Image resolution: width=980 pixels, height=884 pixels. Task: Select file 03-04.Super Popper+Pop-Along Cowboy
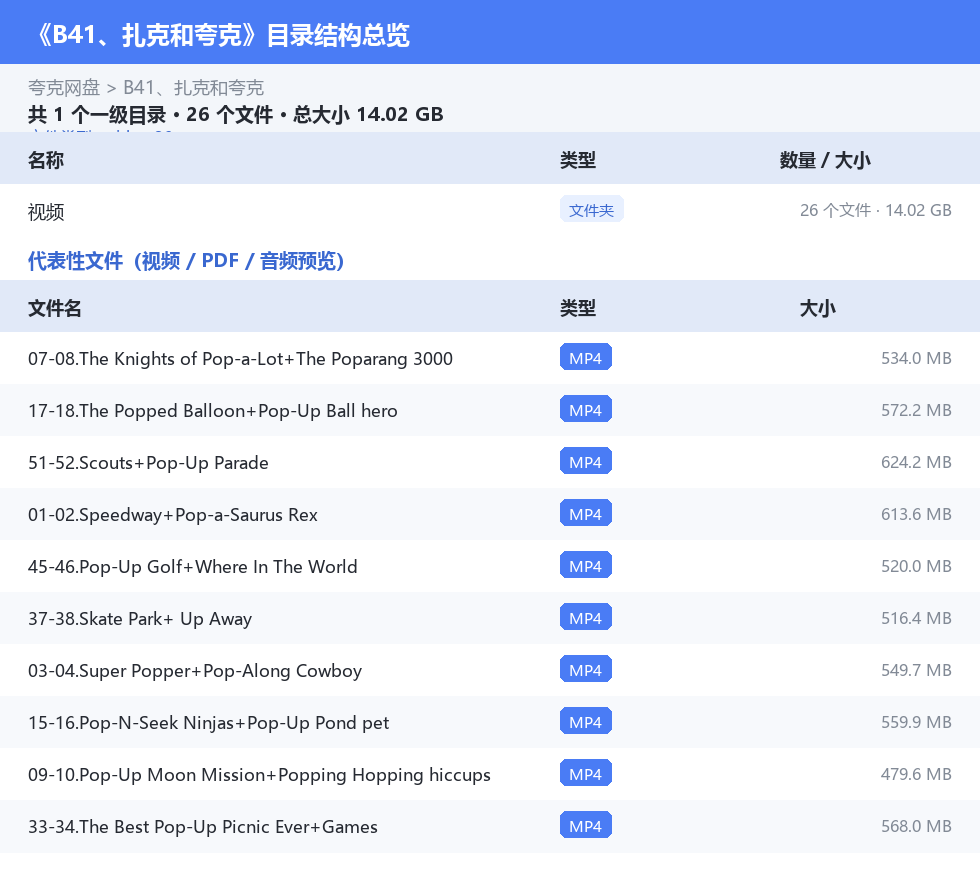click(195, 670)
